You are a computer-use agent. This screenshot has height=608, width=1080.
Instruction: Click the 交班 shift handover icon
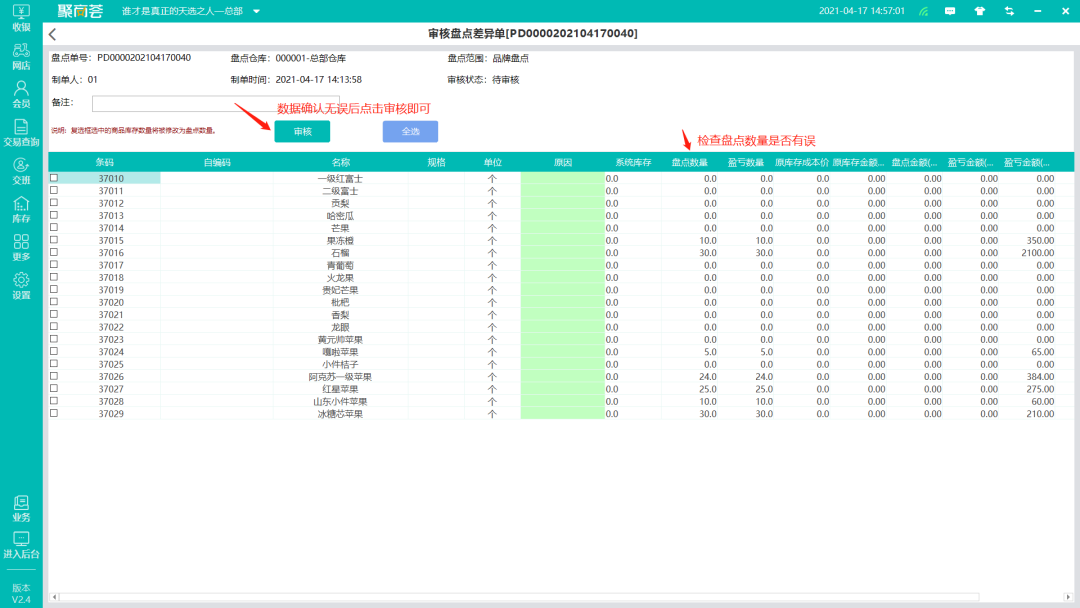(x=21, y=171)
